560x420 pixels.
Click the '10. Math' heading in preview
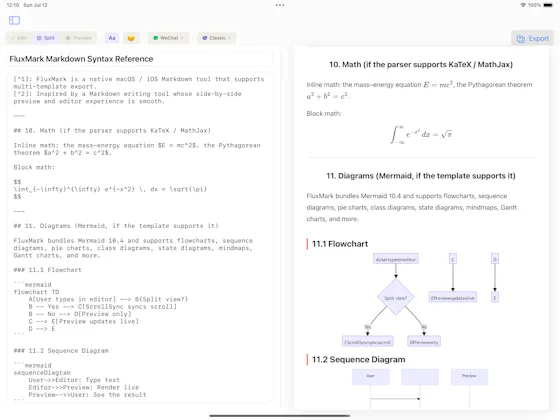tap(421, 65)
